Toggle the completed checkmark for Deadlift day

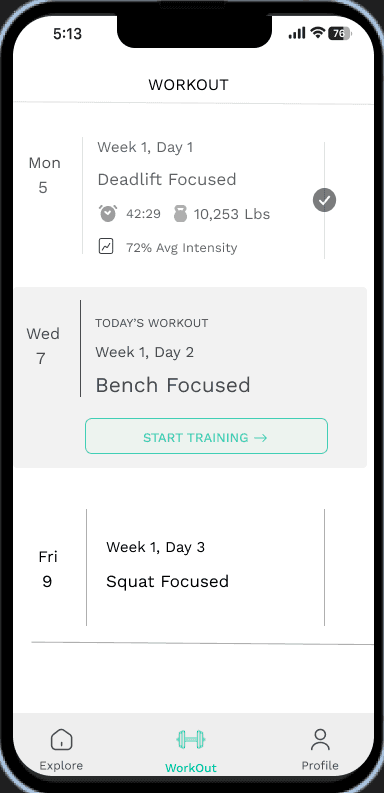tap(324, 200)
